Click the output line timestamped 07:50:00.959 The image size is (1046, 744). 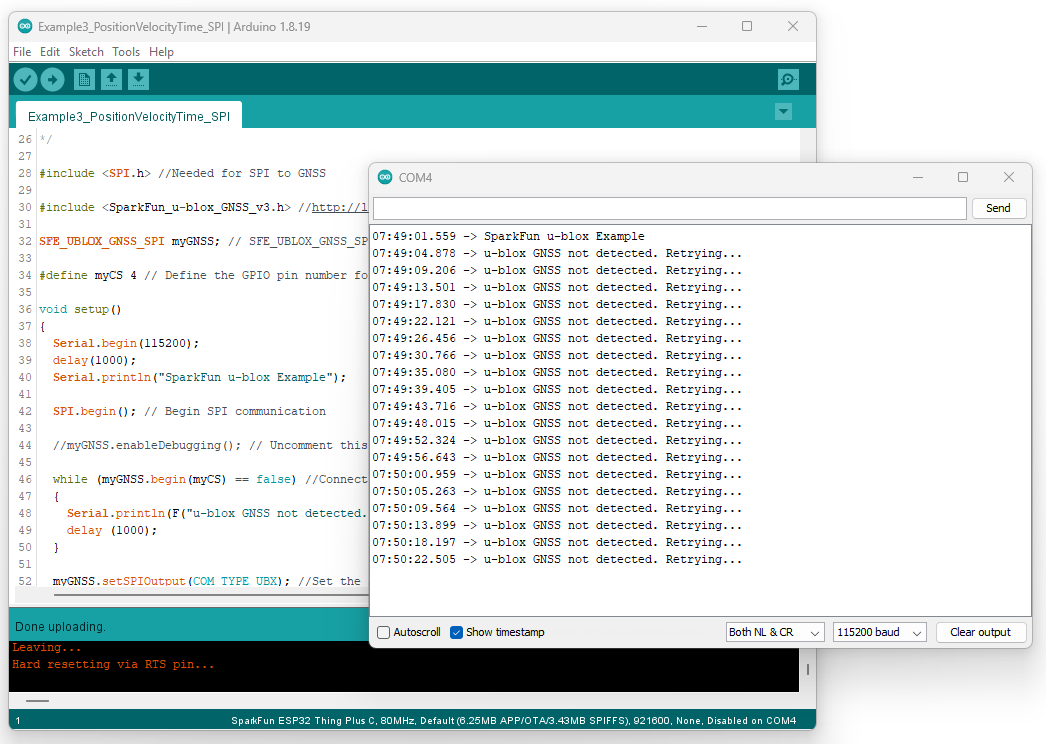click(x=557, y=474)
